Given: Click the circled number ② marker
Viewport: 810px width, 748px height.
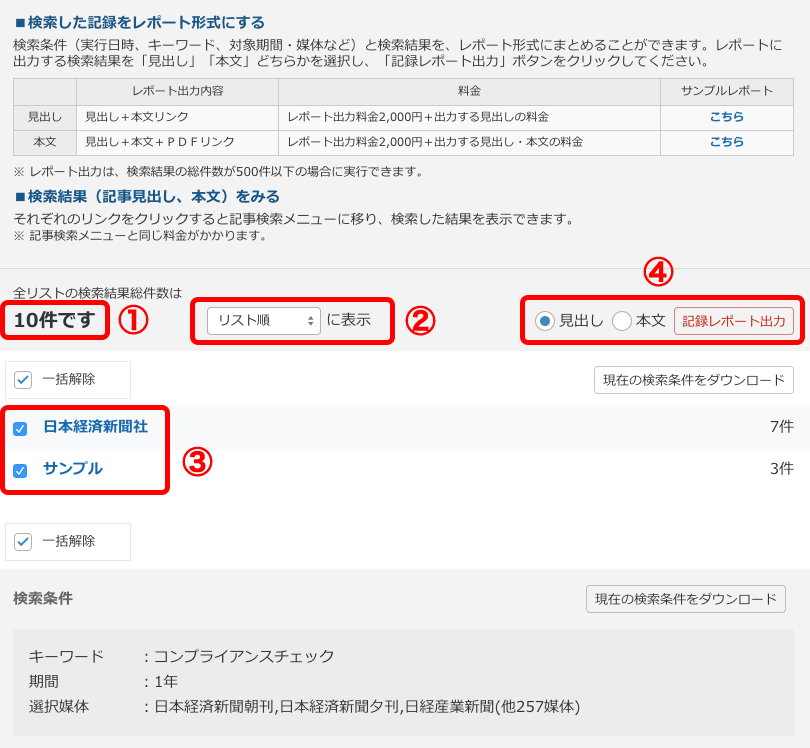Looking at the screenshot, I should coord(420,320).
